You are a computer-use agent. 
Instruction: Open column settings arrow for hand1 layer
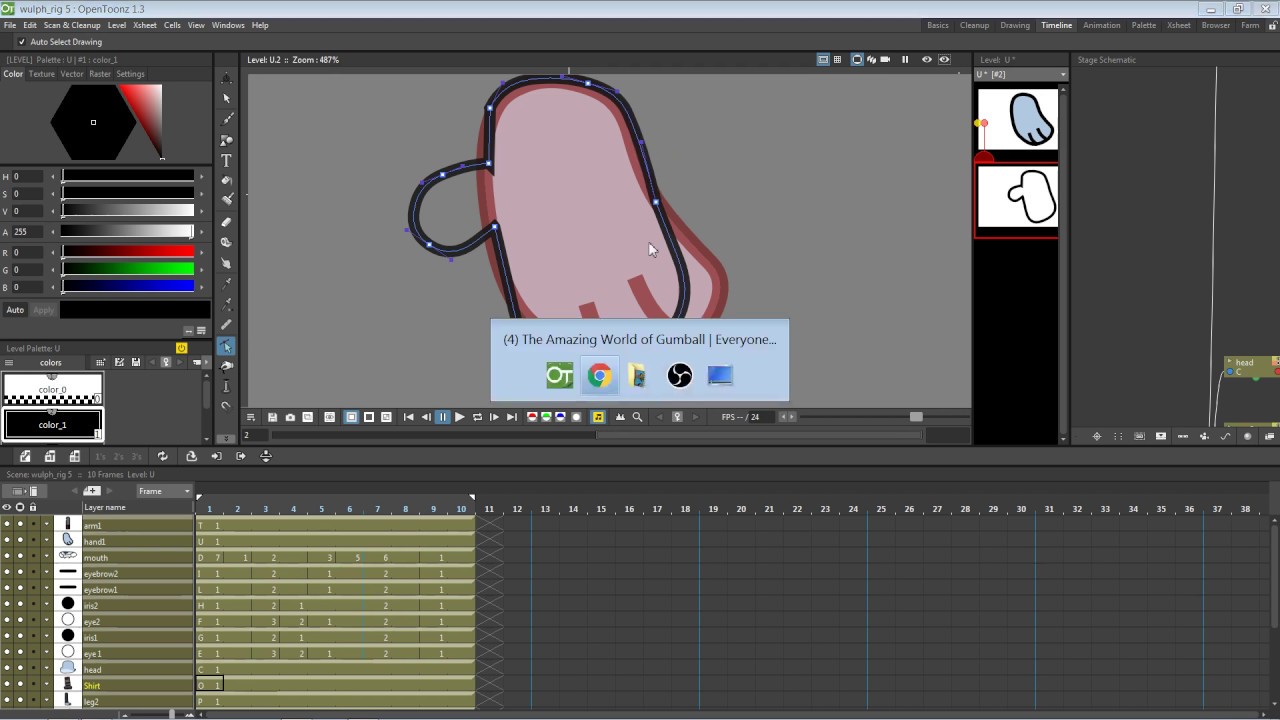45,542
